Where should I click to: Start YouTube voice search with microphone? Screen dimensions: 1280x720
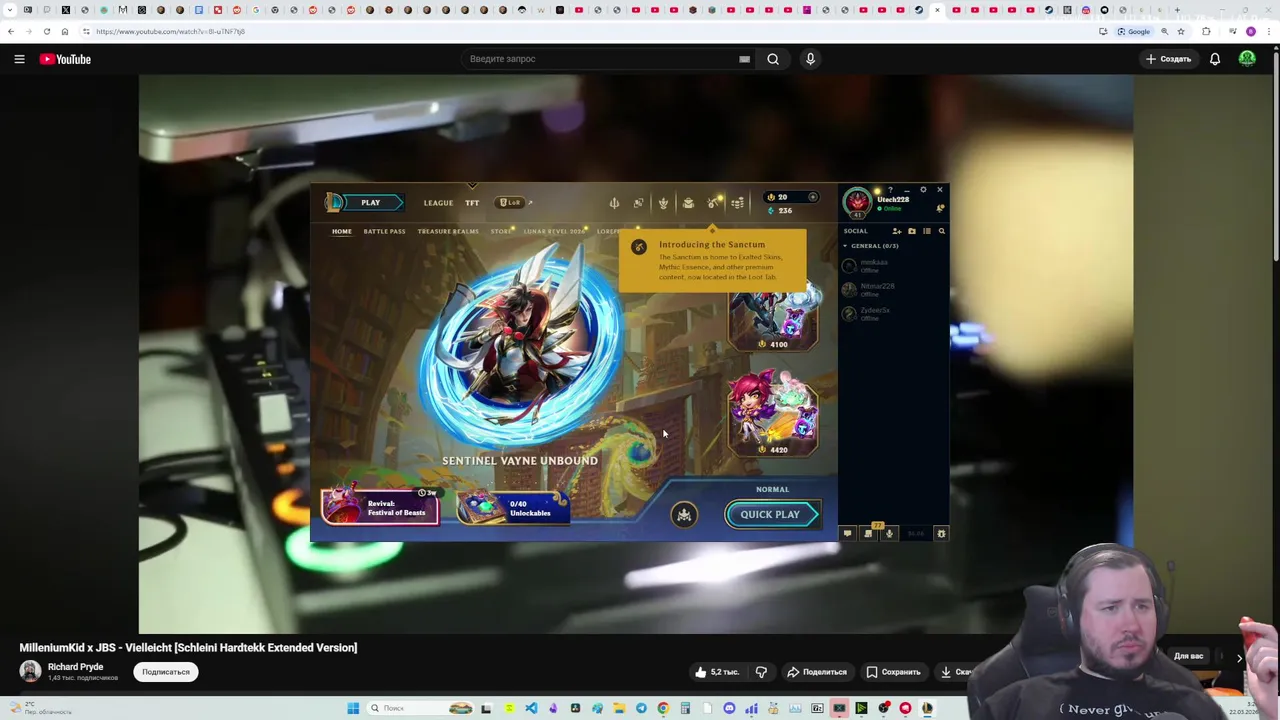[x=810, y=59]
